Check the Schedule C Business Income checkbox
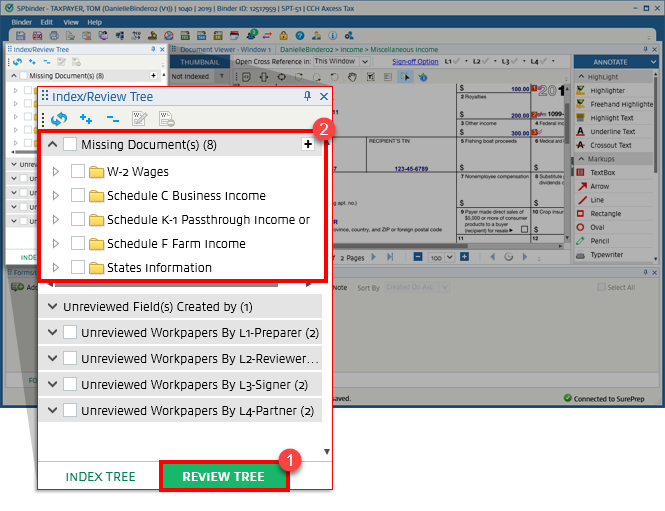The width and height of the screenshot is (665, 511). 78,195
